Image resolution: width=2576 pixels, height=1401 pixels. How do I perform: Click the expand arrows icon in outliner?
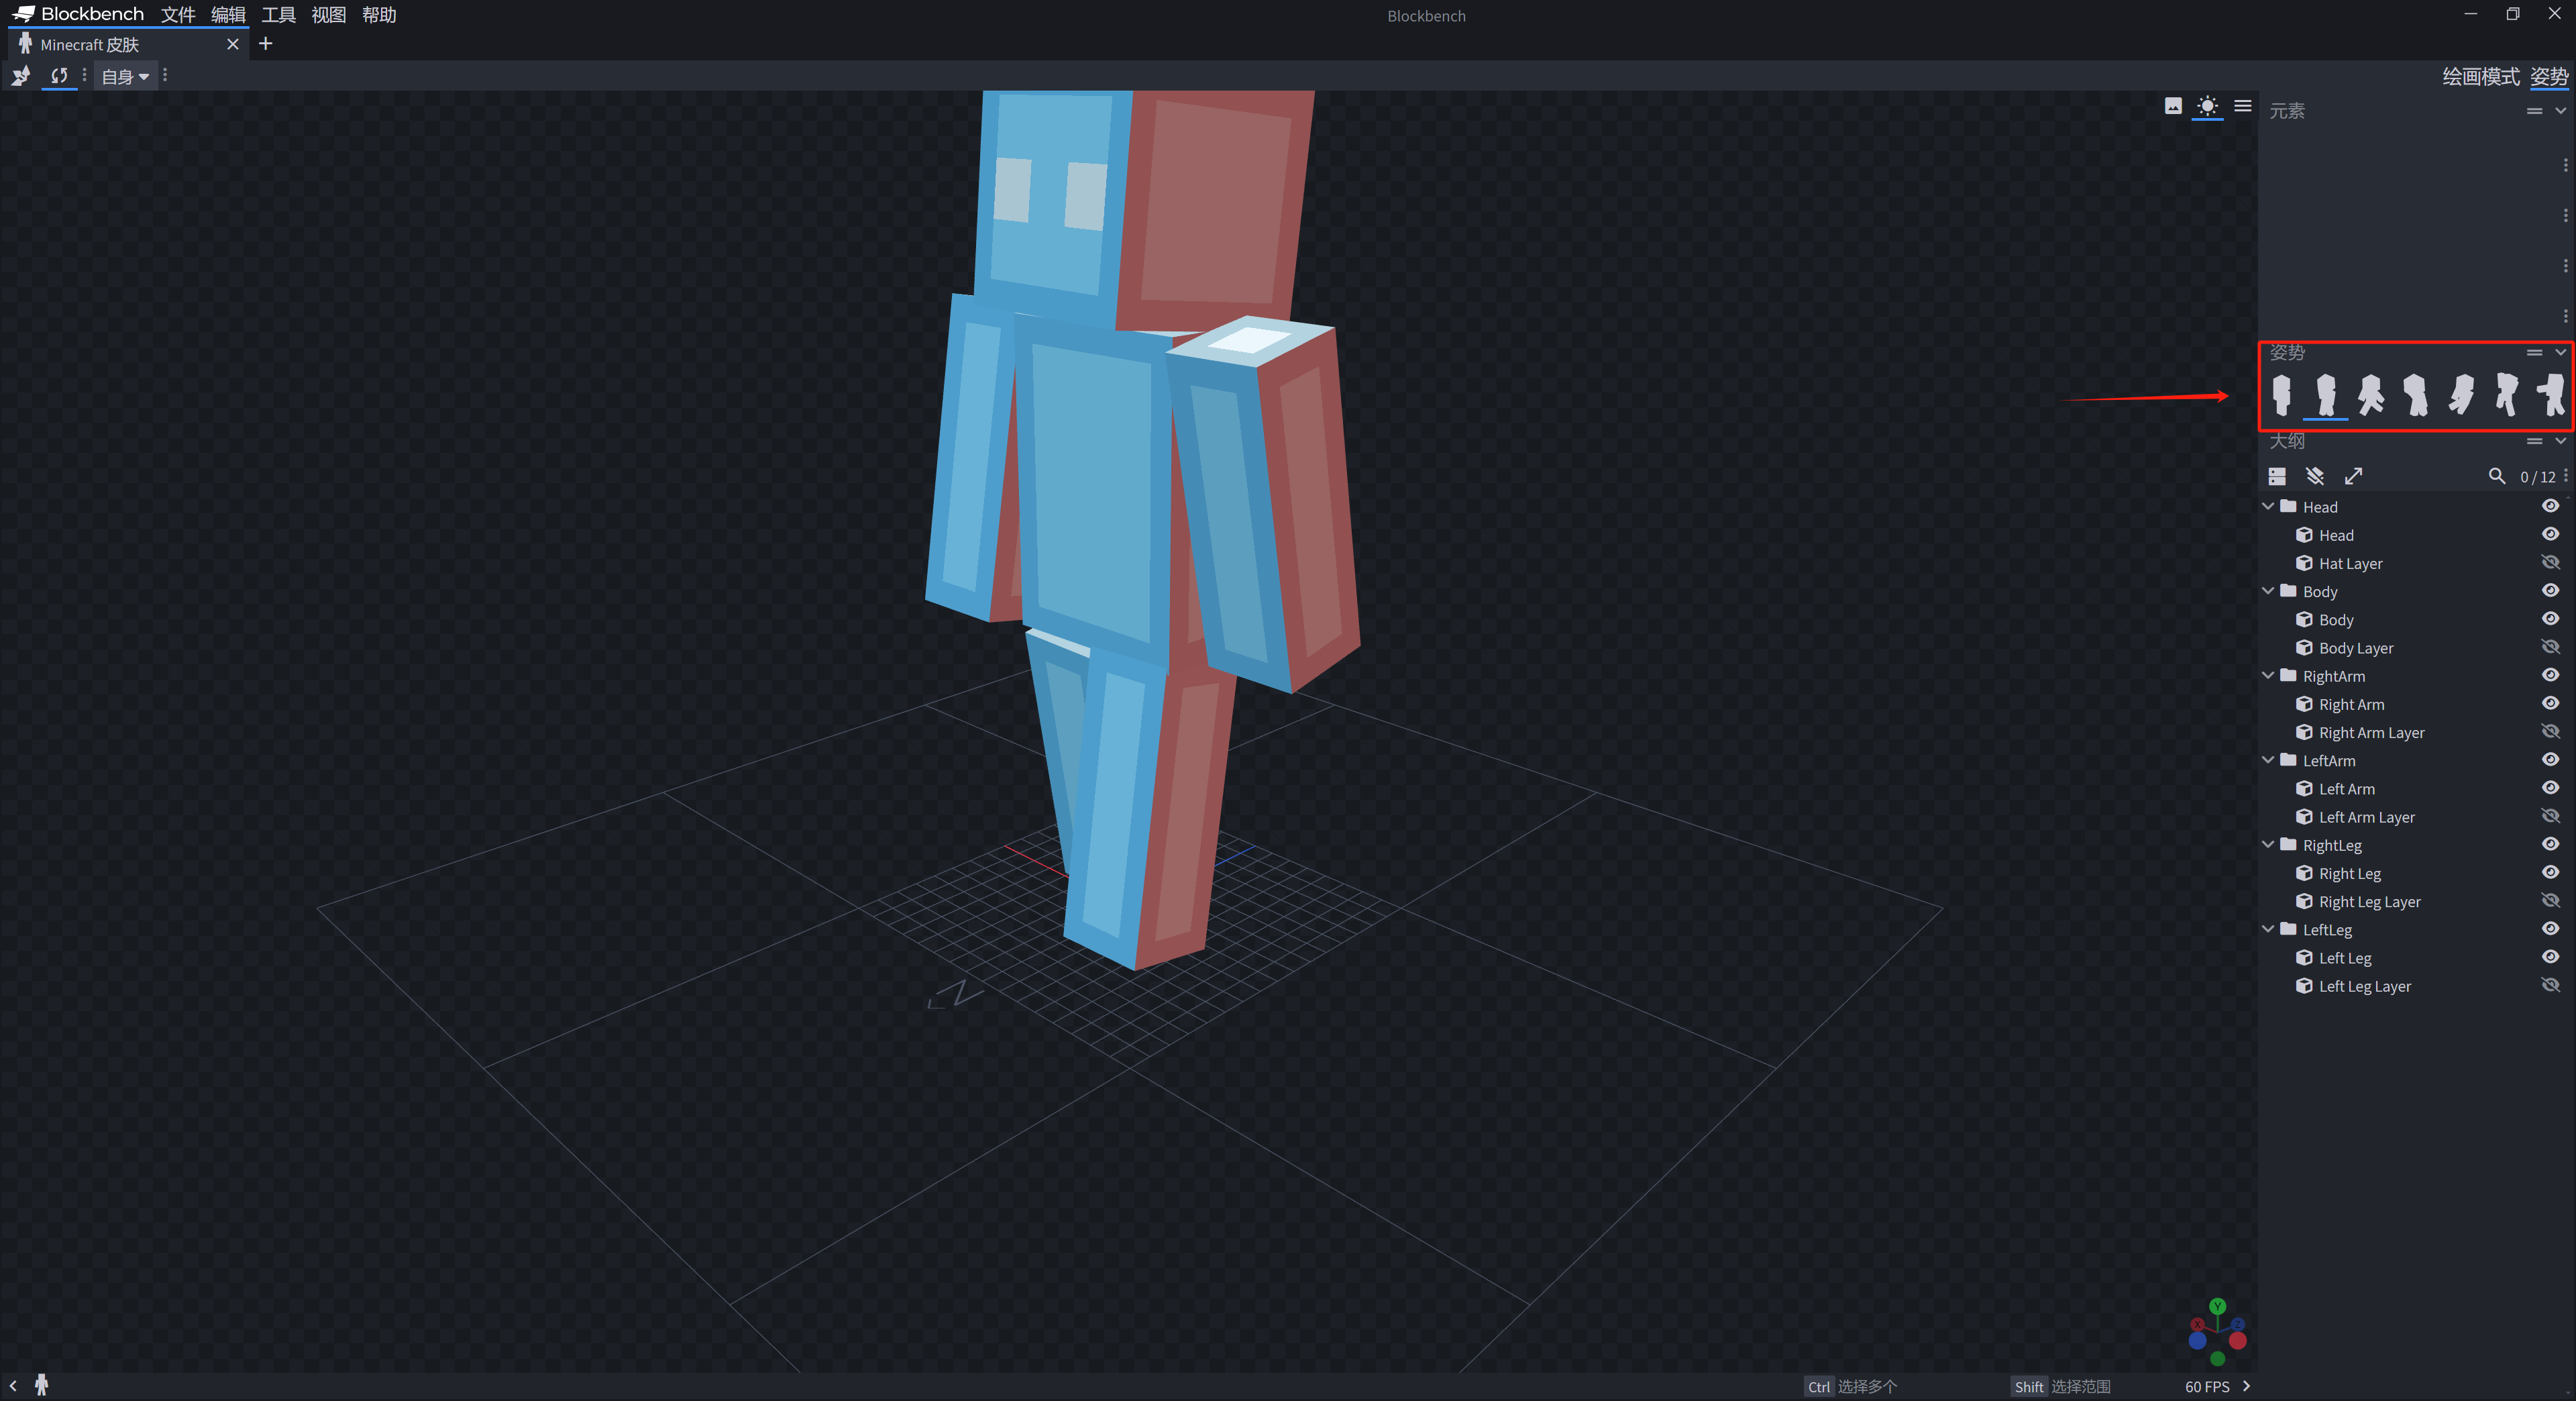click(2353, 476)
